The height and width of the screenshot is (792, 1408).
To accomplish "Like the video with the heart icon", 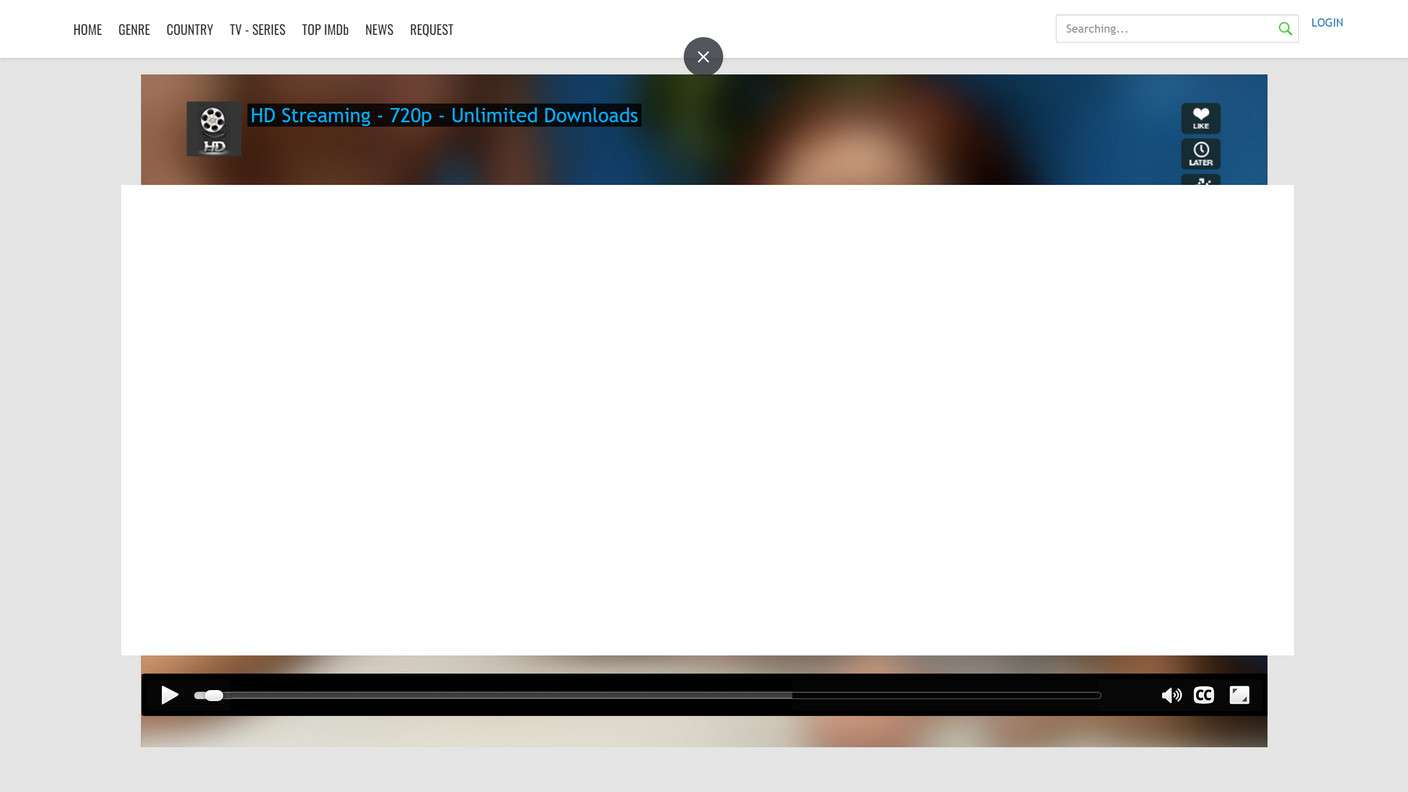I will 1201,118.
